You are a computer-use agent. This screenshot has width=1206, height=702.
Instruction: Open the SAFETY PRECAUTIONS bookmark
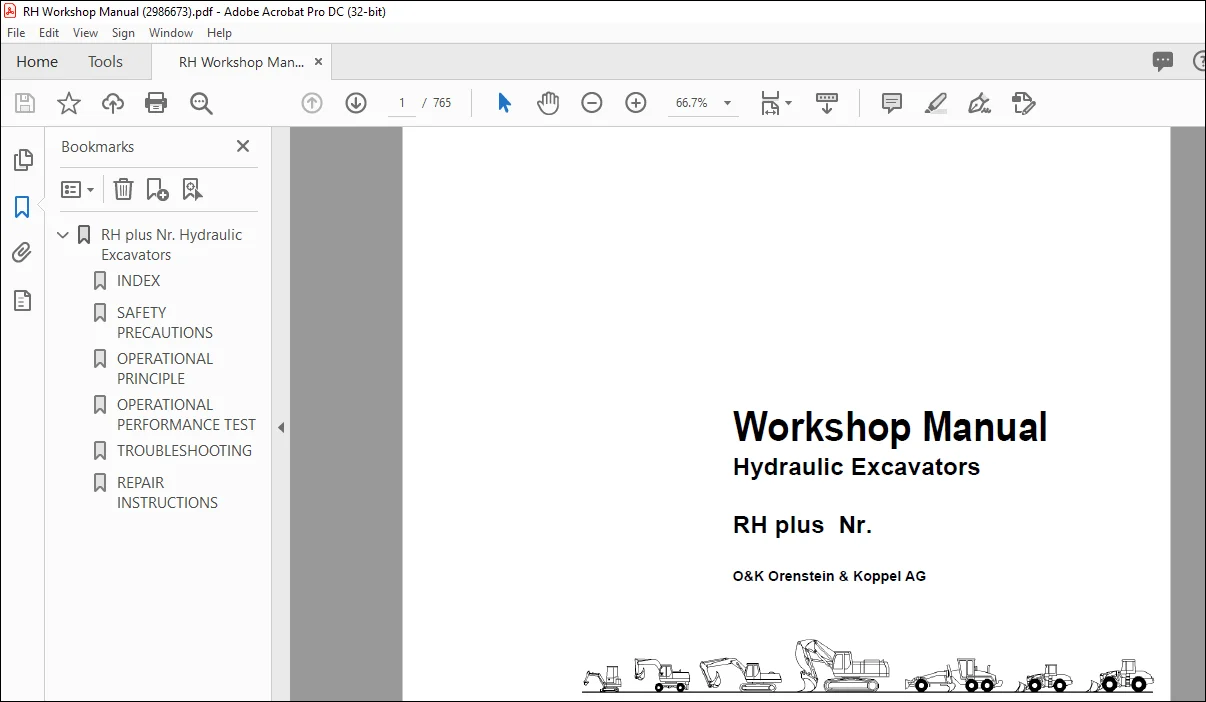click(165, 322)
